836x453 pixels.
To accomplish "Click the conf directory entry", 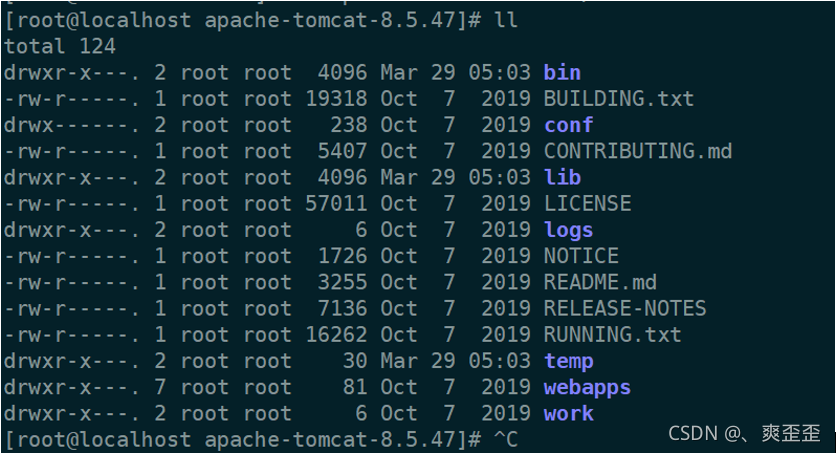I will tap(568, 125).
